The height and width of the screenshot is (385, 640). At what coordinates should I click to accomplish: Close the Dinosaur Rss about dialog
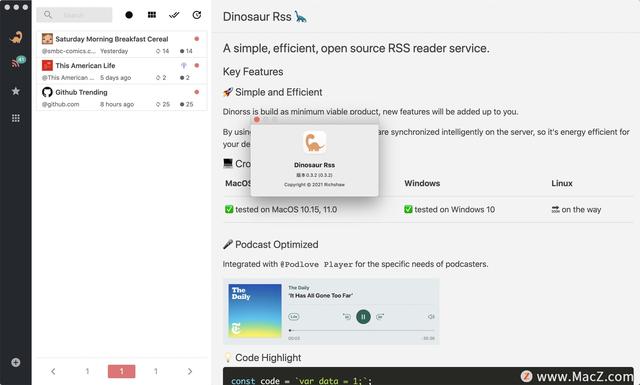[x=257, y=120]
